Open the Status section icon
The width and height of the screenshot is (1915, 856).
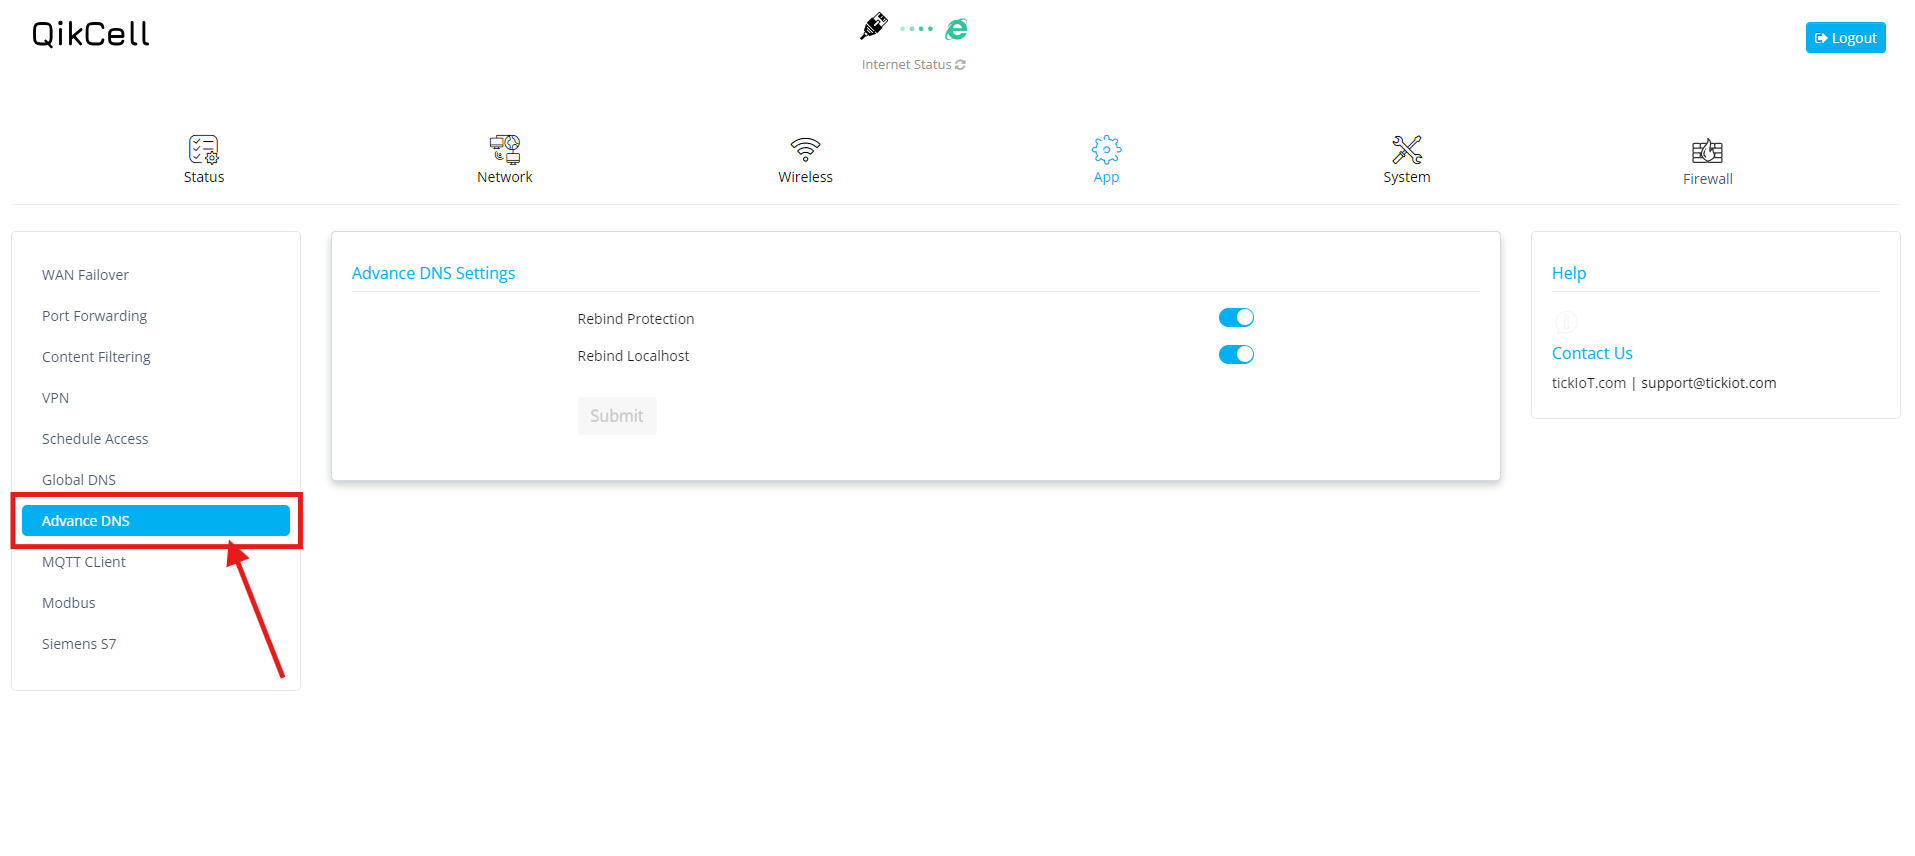pyautogui.click(x=204, y=150)
